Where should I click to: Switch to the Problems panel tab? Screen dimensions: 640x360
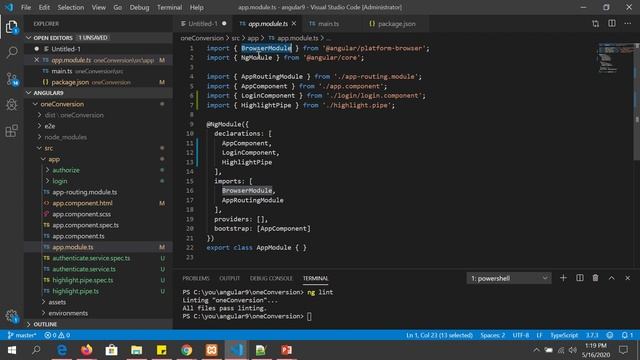tap(196, 278)
